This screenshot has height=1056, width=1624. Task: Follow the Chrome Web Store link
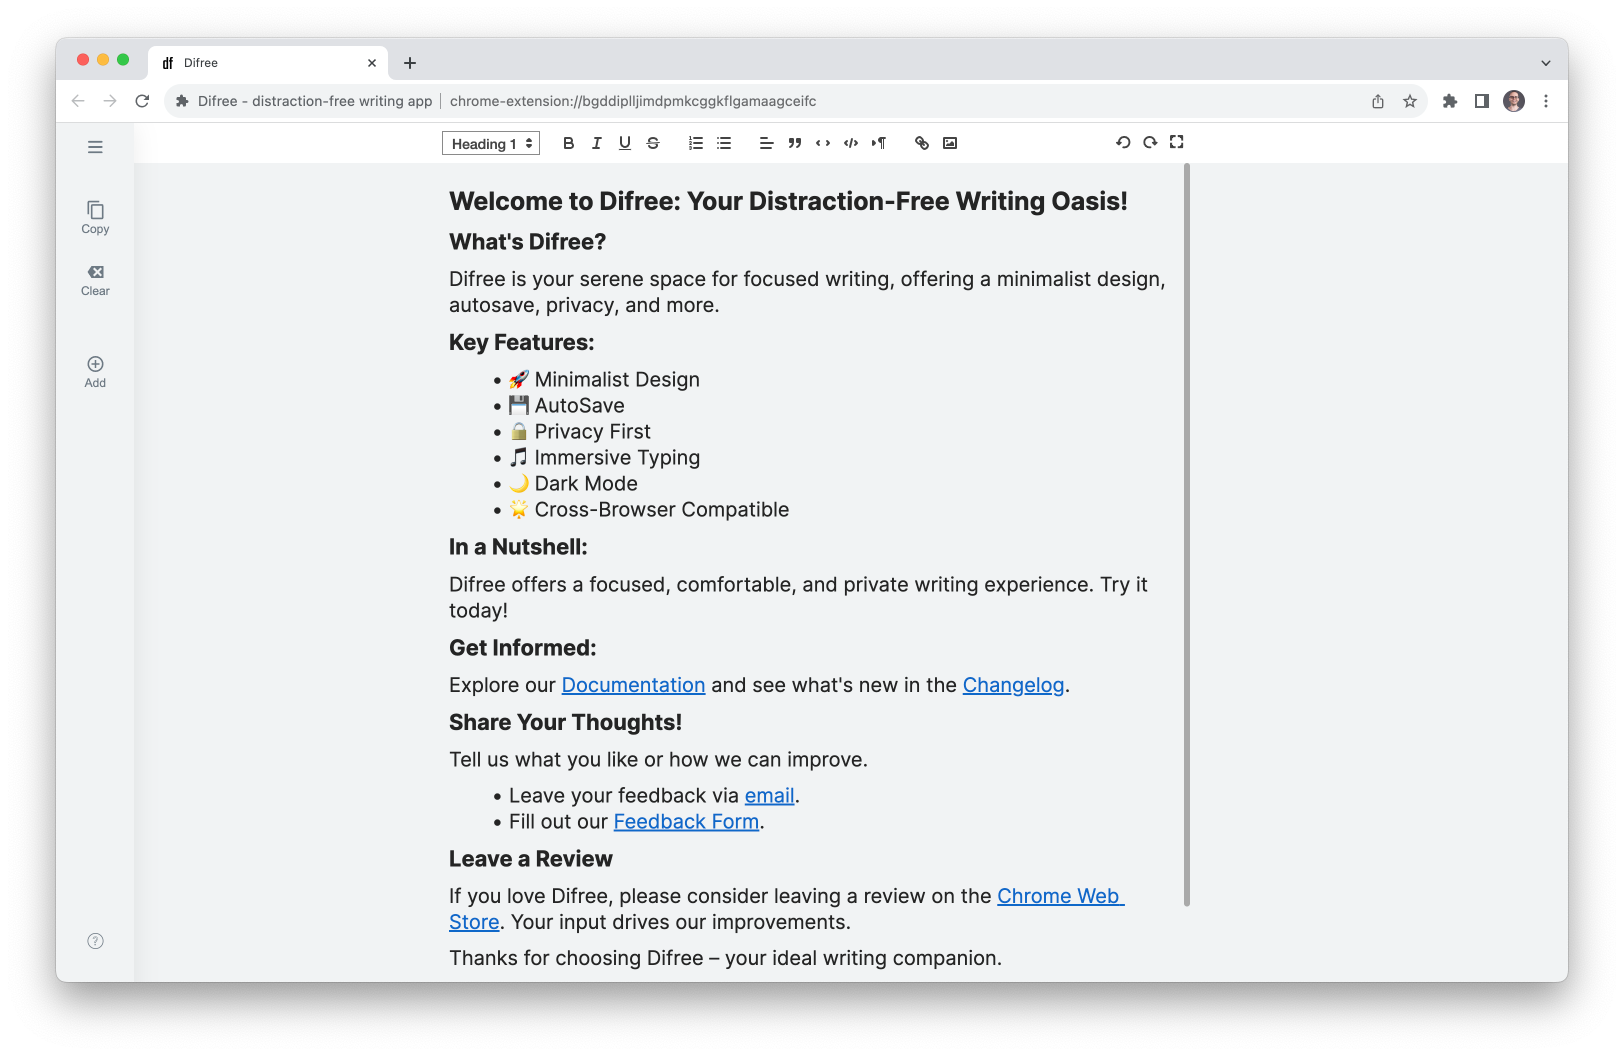click(x=1060, y=896)
